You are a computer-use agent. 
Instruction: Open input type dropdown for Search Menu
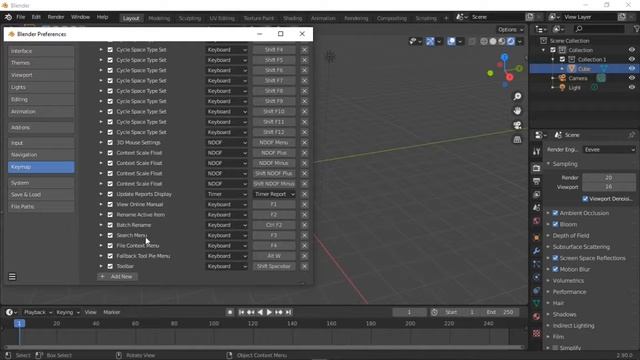click(x=227, y=236)
